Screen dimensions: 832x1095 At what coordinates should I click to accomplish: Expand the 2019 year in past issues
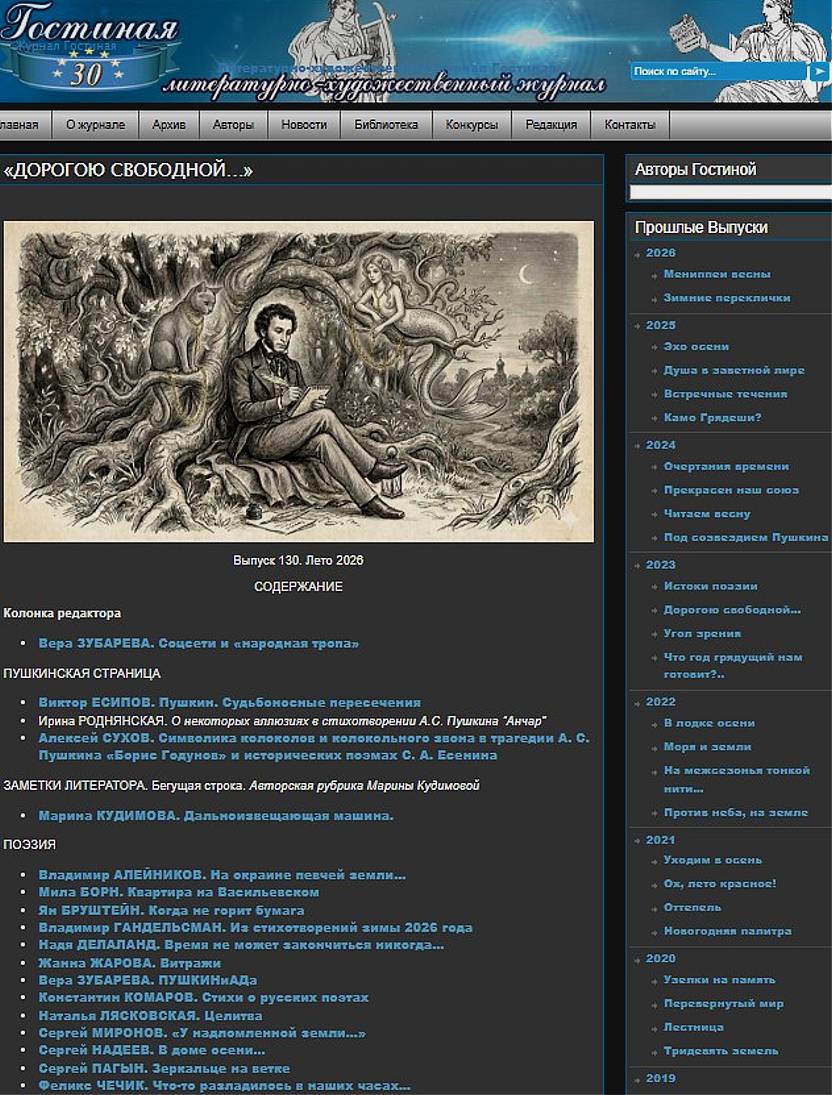[x=661, y=1078]
